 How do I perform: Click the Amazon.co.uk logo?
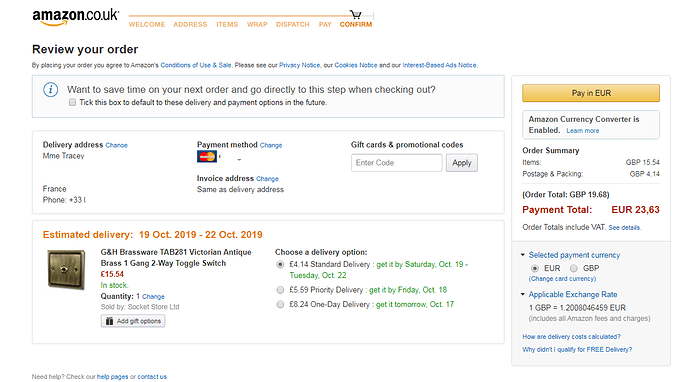(x=75, y=17)
